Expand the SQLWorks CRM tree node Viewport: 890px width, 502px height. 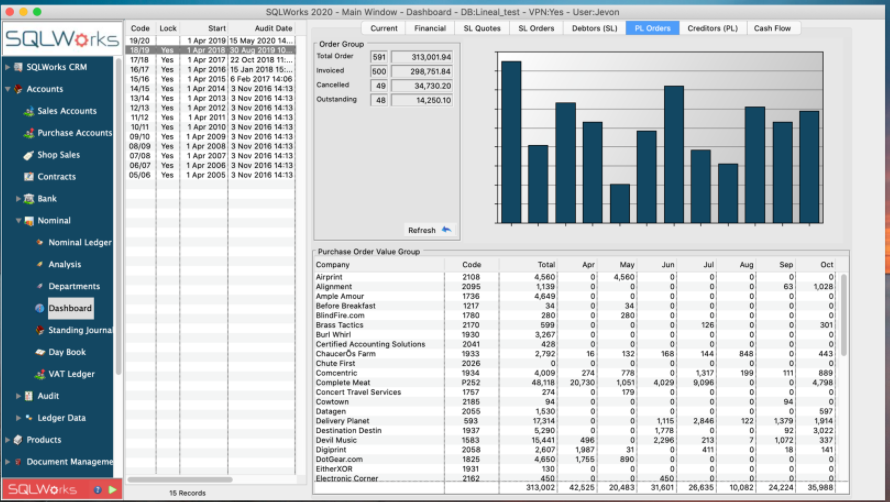[x=7, y=67]
